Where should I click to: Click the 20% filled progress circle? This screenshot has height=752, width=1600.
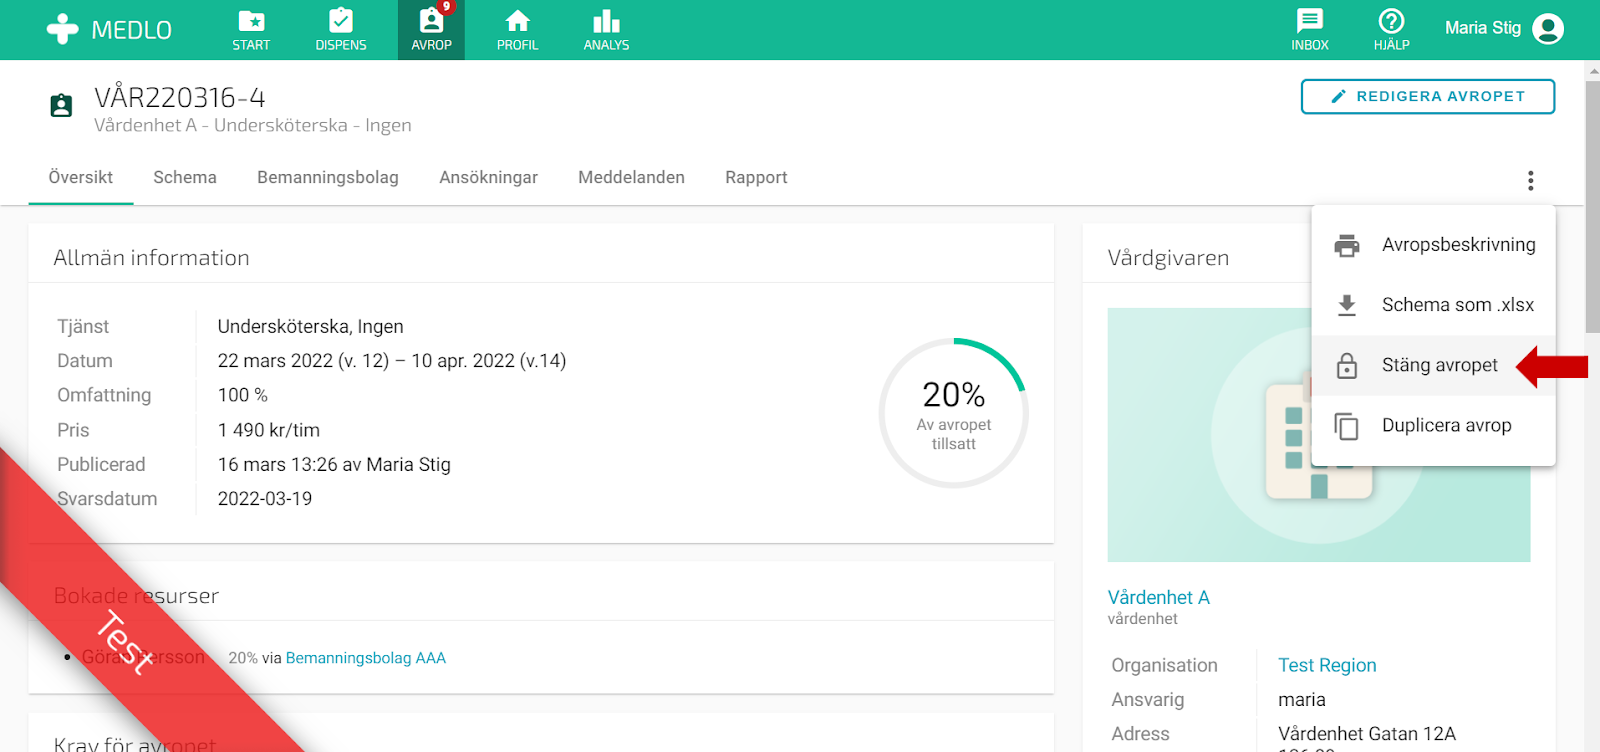[x=954, y=413]
